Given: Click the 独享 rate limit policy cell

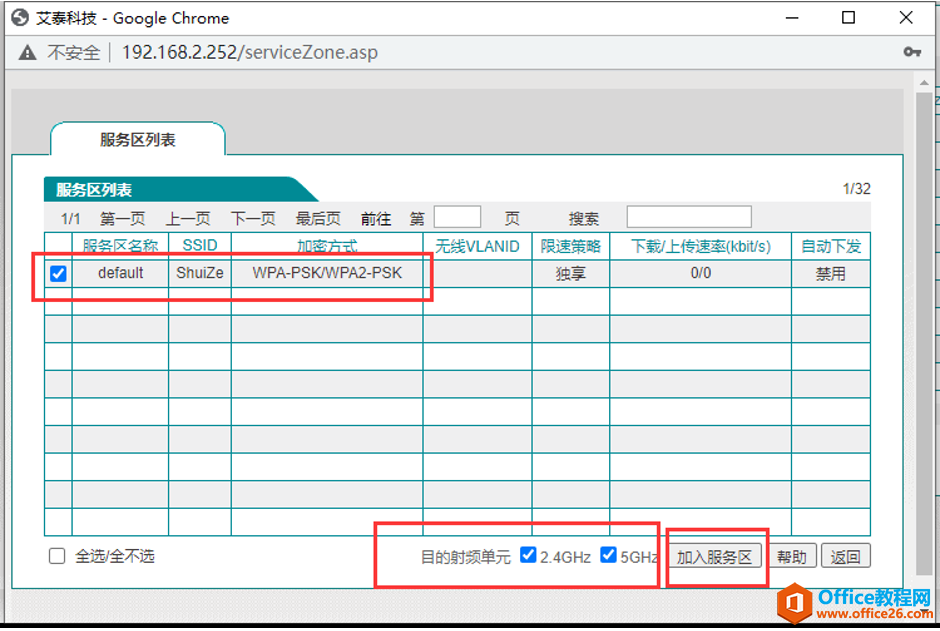Looking at the screenshot, I should 570,273.
